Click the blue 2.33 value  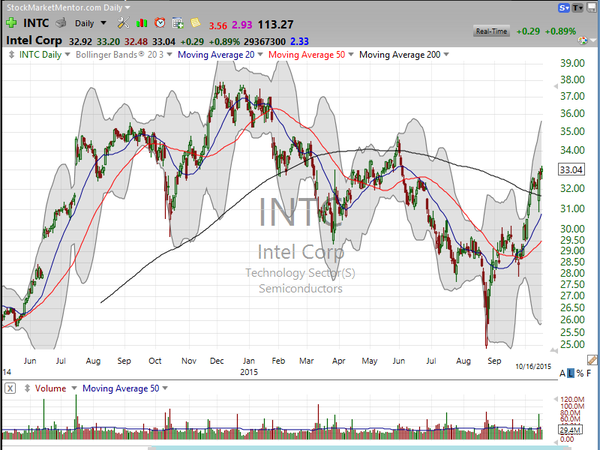click(299, 41)
